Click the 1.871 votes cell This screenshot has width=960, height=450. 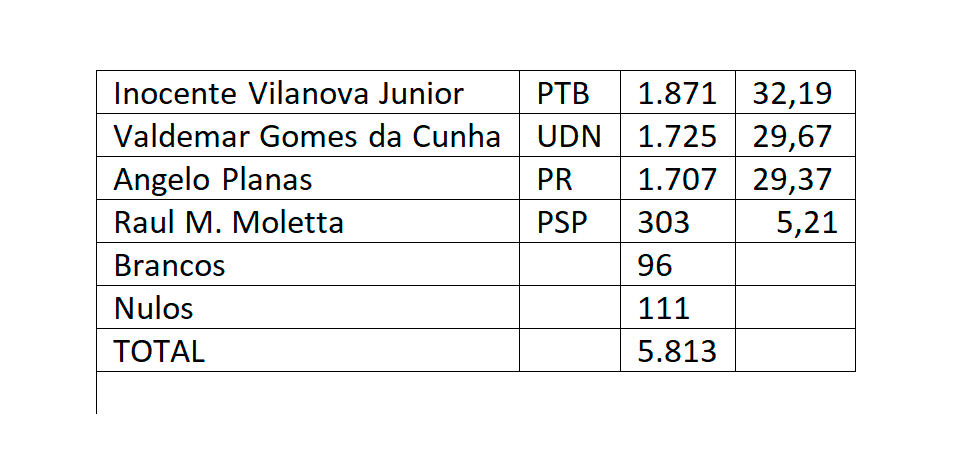click(x=678, y=92)
